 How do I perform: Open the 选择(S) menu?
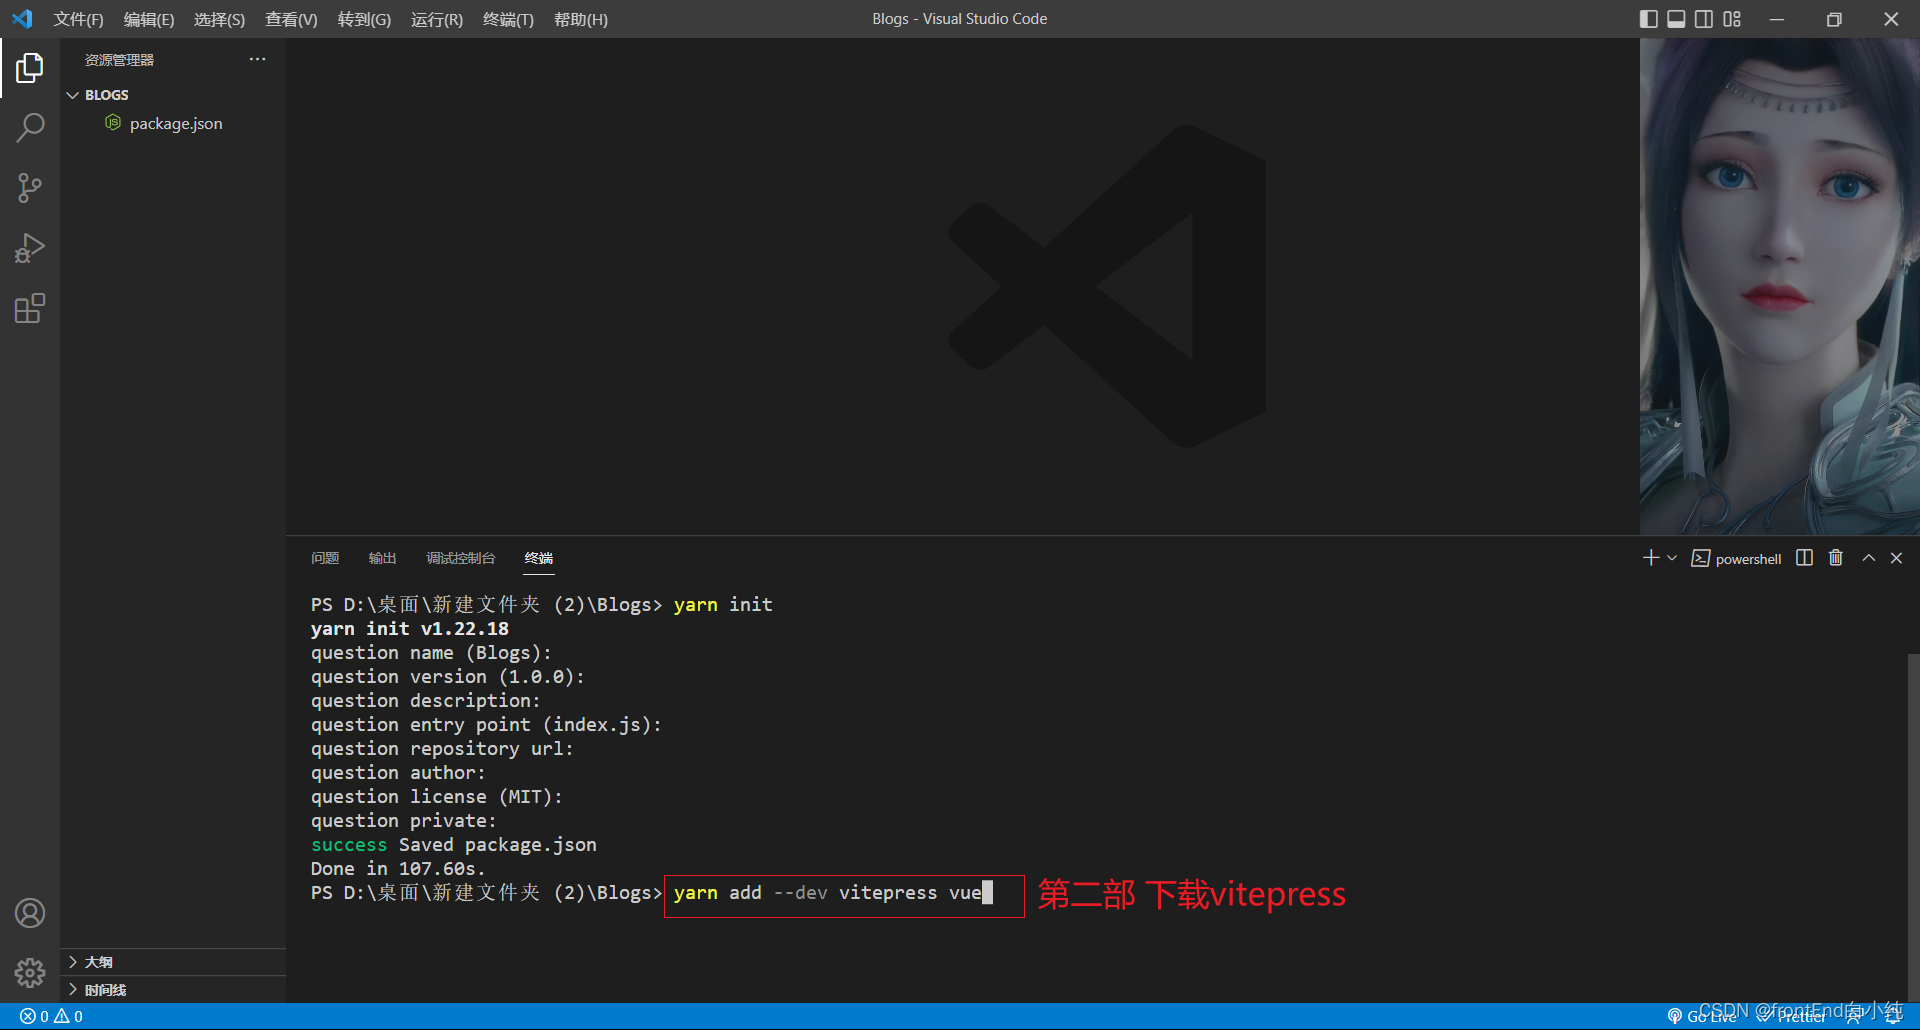tap(219, 19)
